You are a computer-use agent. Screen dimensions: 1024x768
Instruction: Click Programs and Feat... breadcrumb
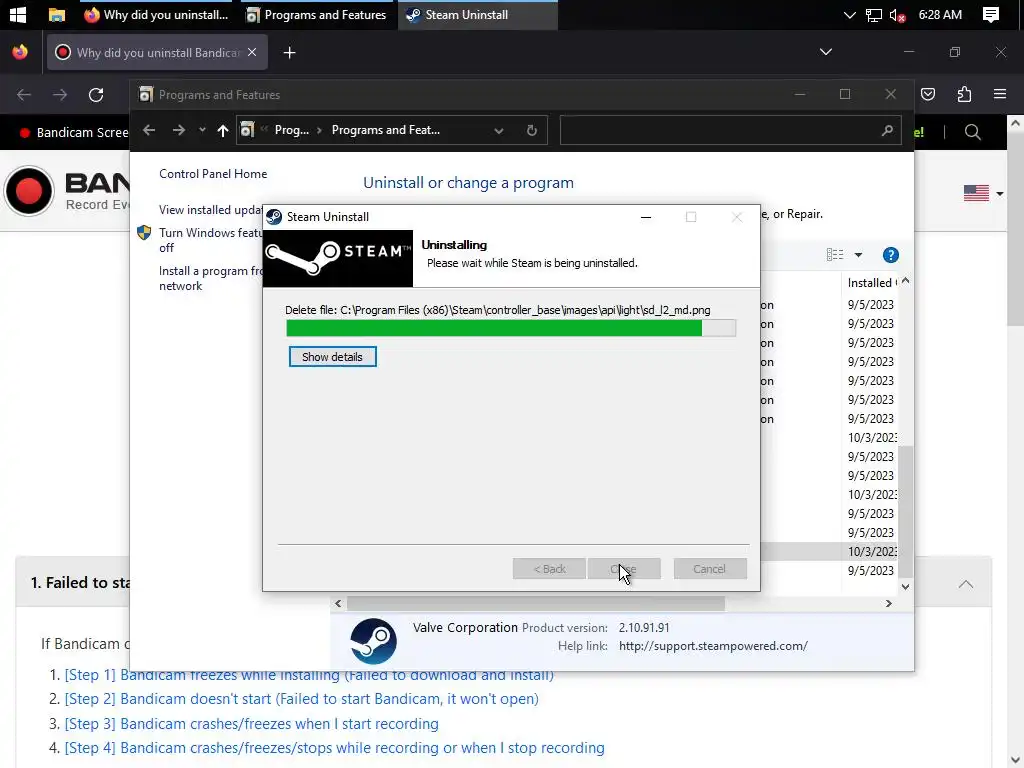[x=385, y=130]
